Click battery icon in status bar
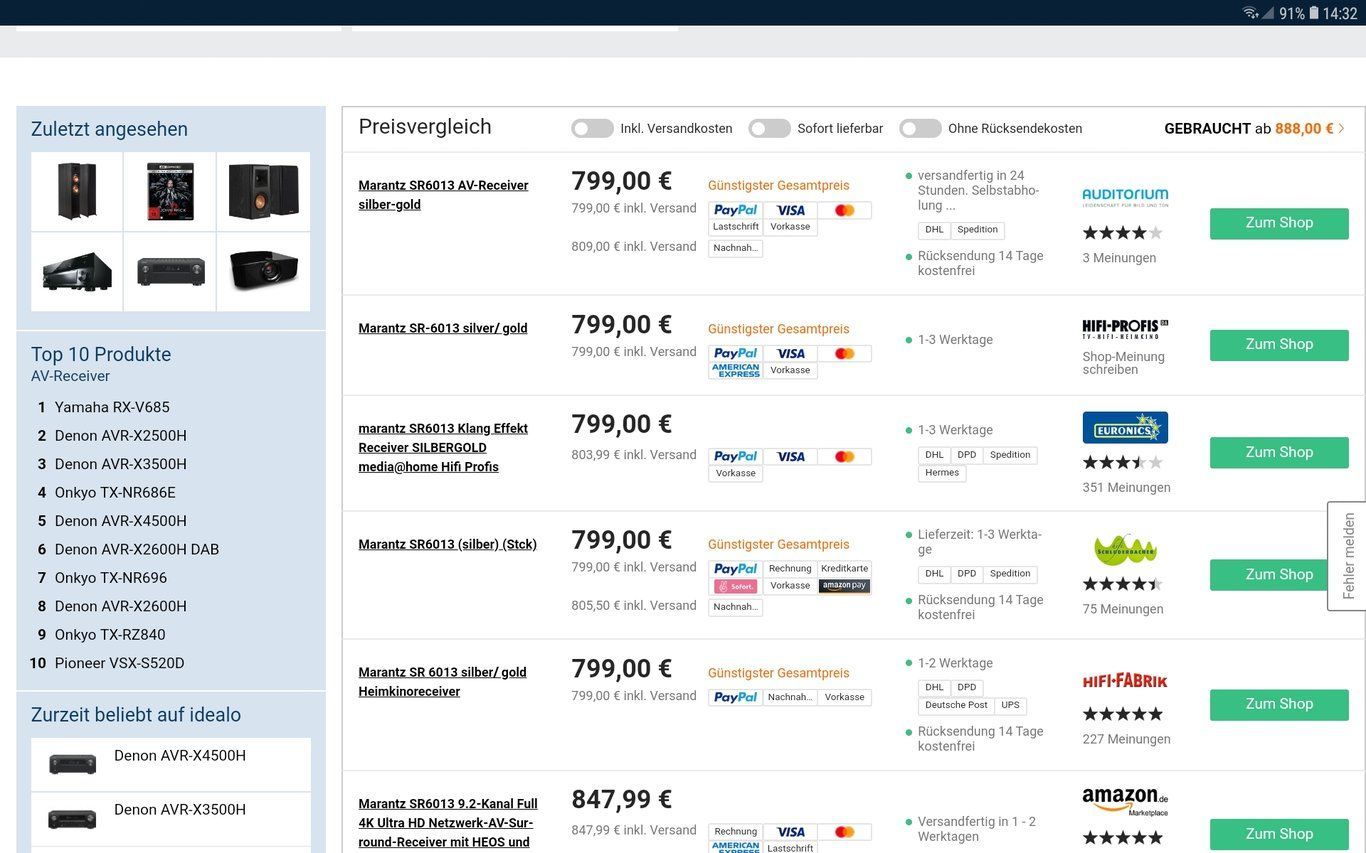 point(1314,13)
